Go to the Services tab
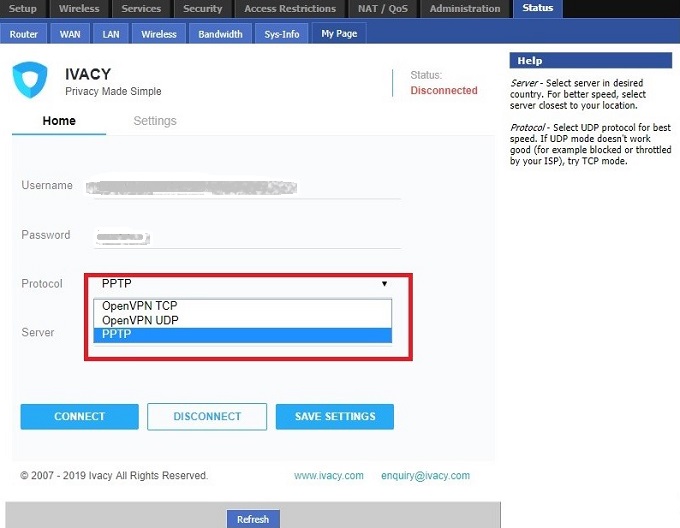This screenshot has height=528, width=680. pos(141,9)
